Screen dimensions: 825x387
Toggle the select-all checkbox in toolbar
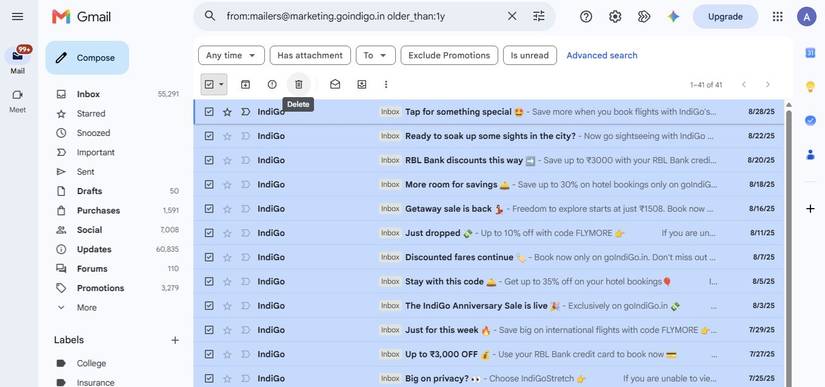209,84
